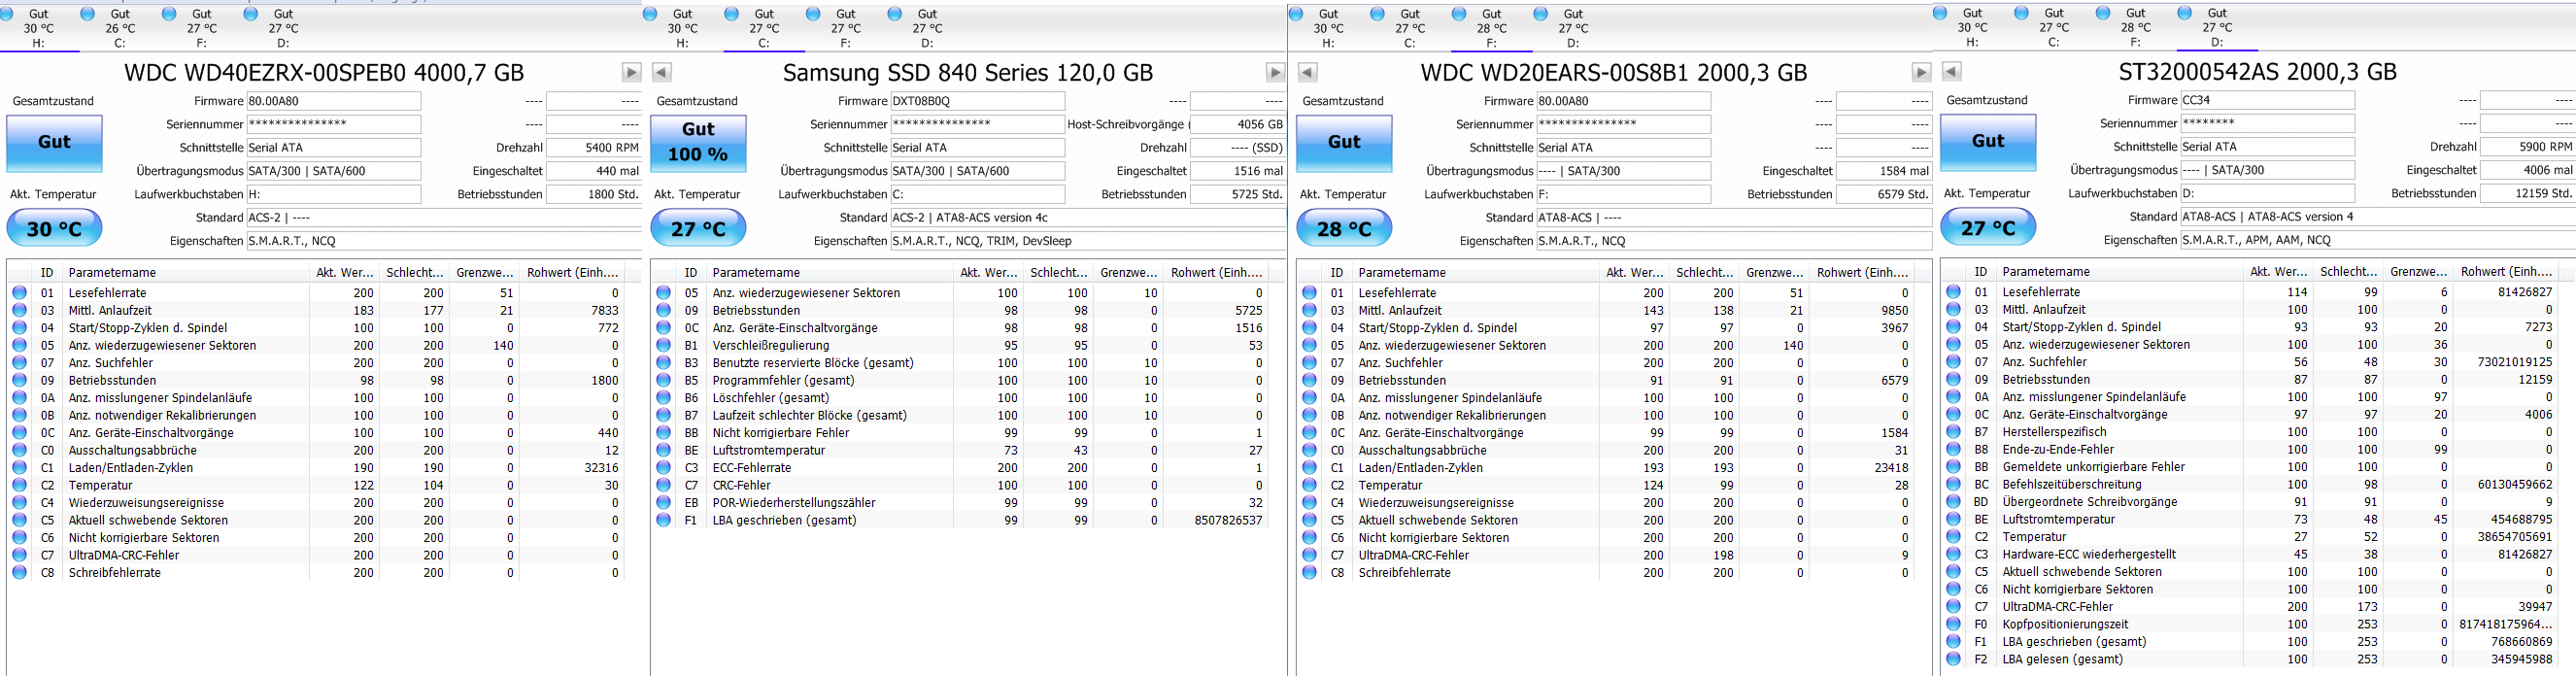Image resolution: width=2576 pixels, height=676 pixels.
Task: Click status orb for Löschfehler (gesamt) row
Action: [663, 397]
